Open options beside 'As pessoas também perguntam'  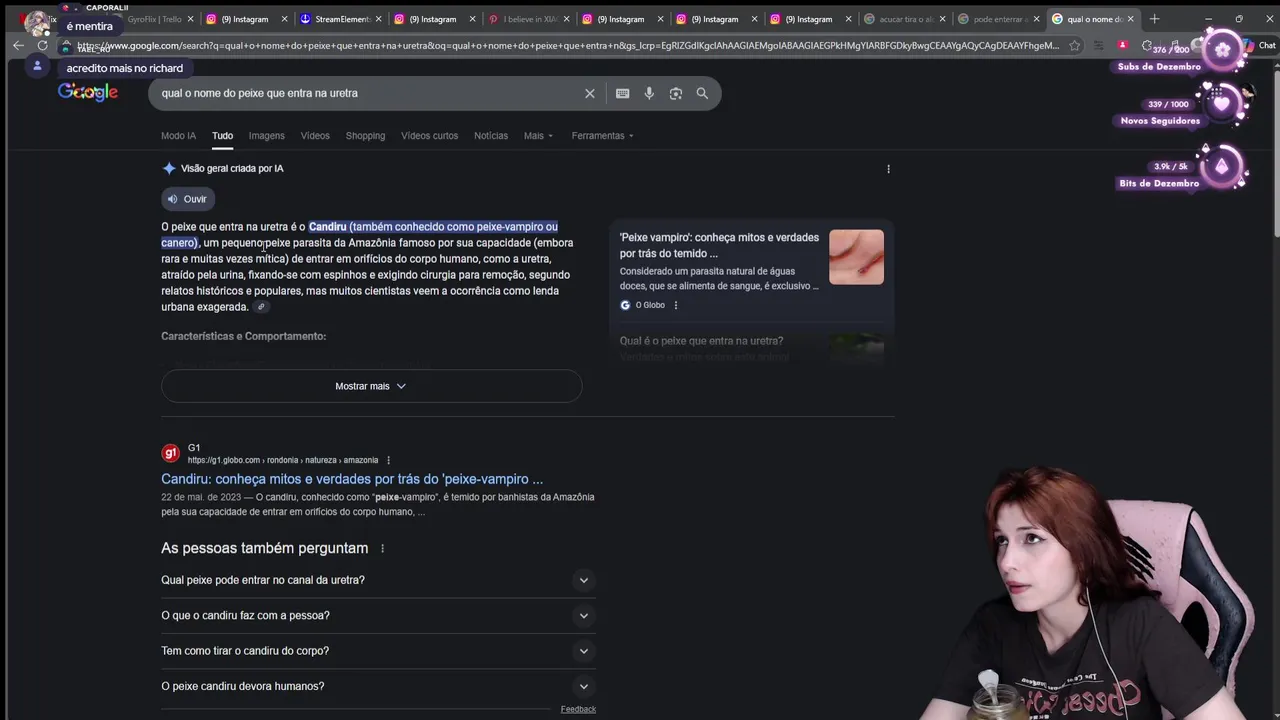click(382, 548)
